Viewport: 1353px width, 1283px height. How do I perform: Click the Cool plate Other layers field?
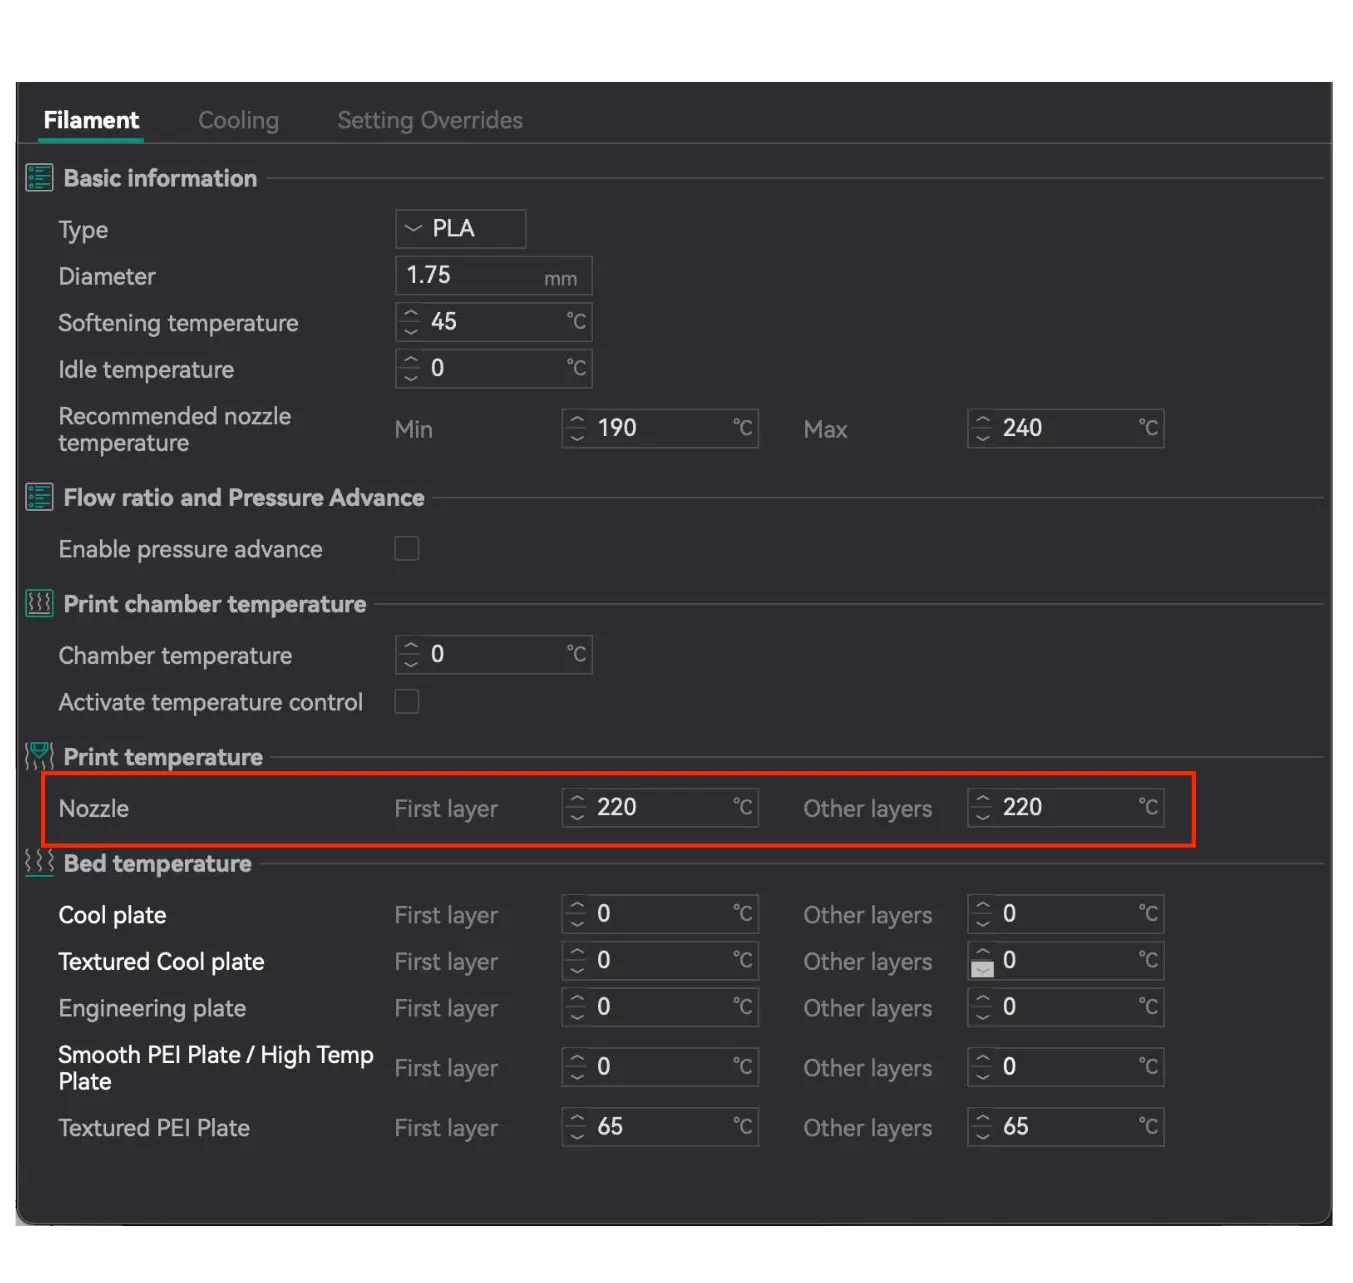tap(1066, 914)
